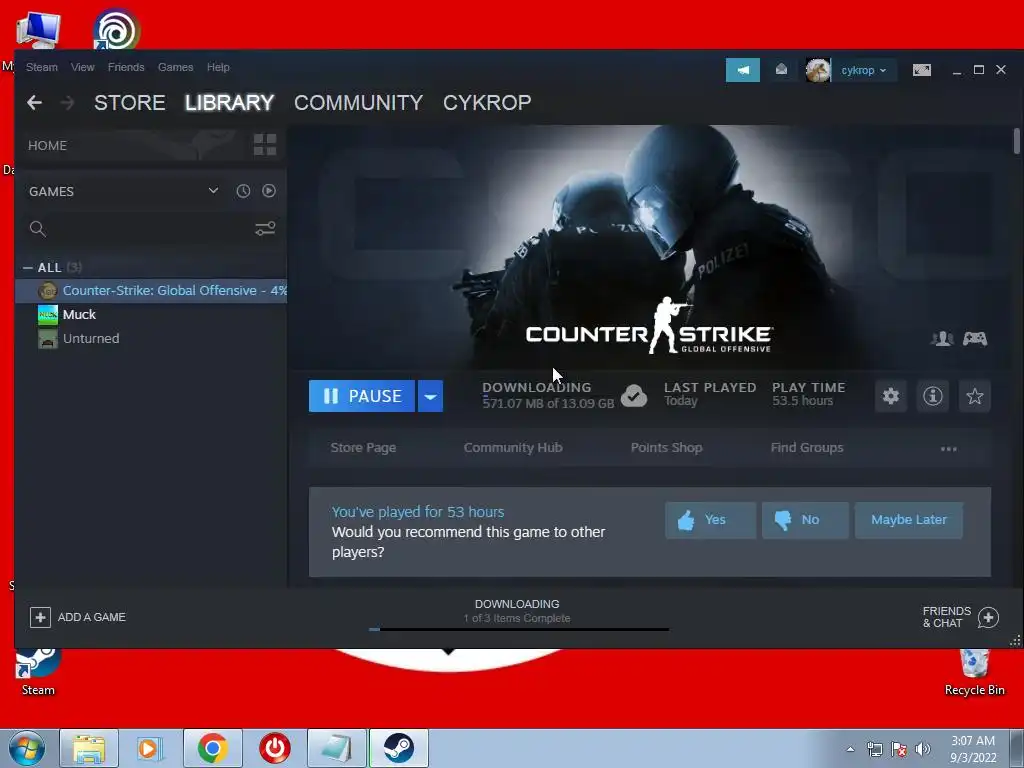The width and height of the screenshot is (1024, 768).
Task: Sort library by recent activity clock
Action: [243, 191]
